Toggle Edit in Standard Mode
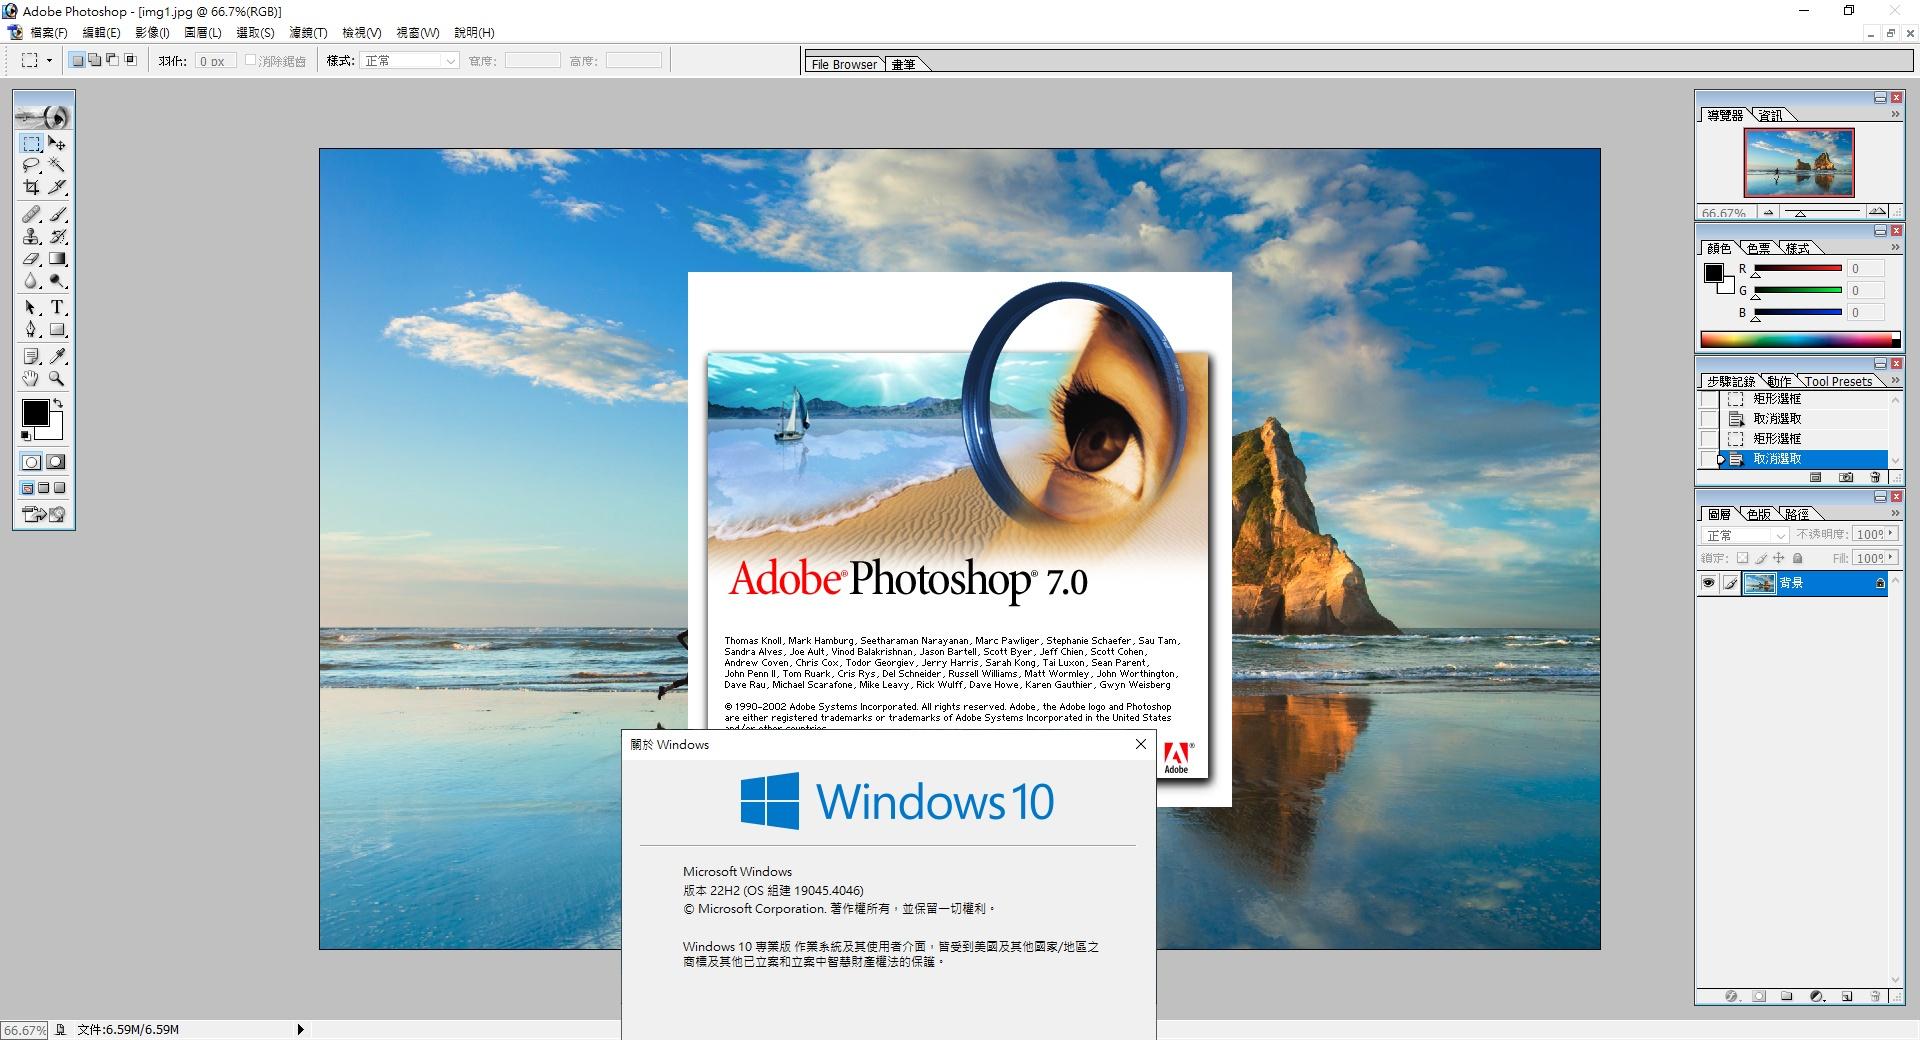The height and width of the screenshot is (1040, 1920). pyautogui.click(x=32, y=462)
